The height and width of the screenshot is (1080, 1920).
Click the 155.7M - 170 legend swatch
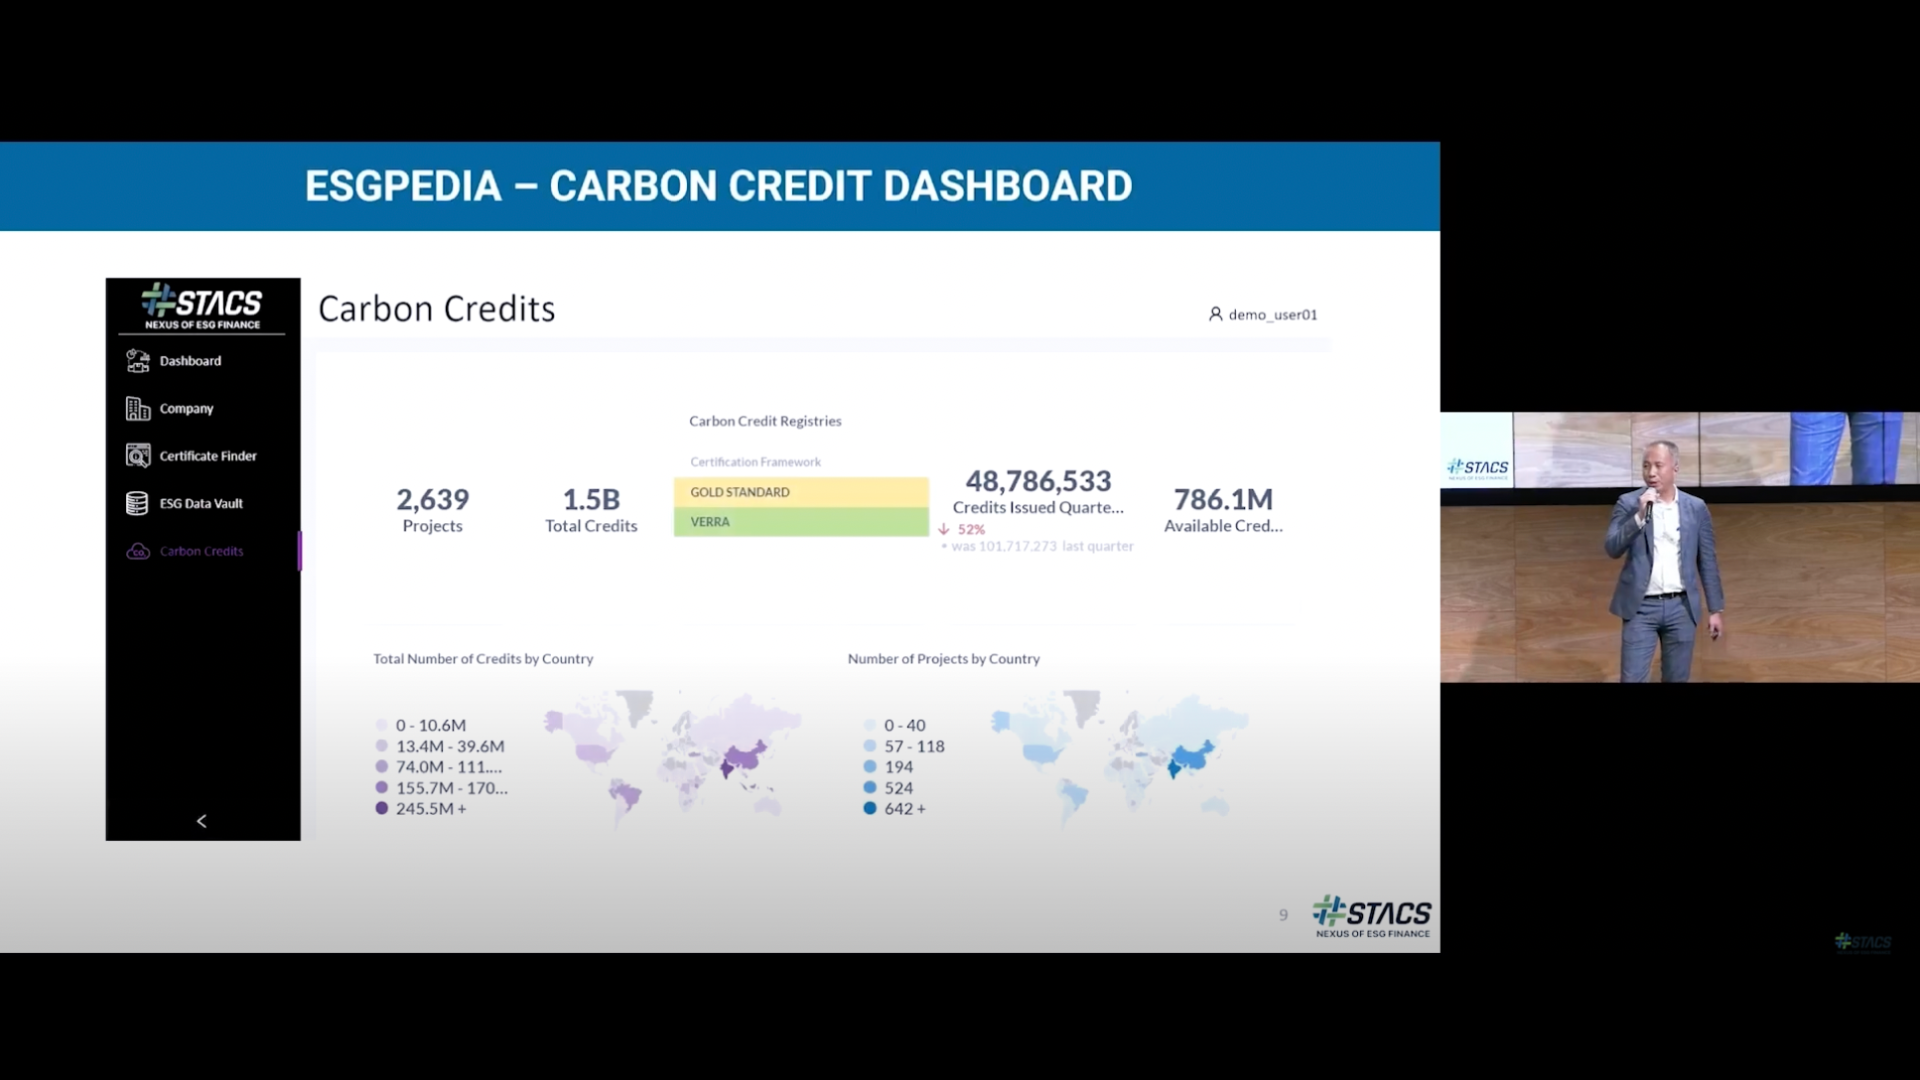381,788
